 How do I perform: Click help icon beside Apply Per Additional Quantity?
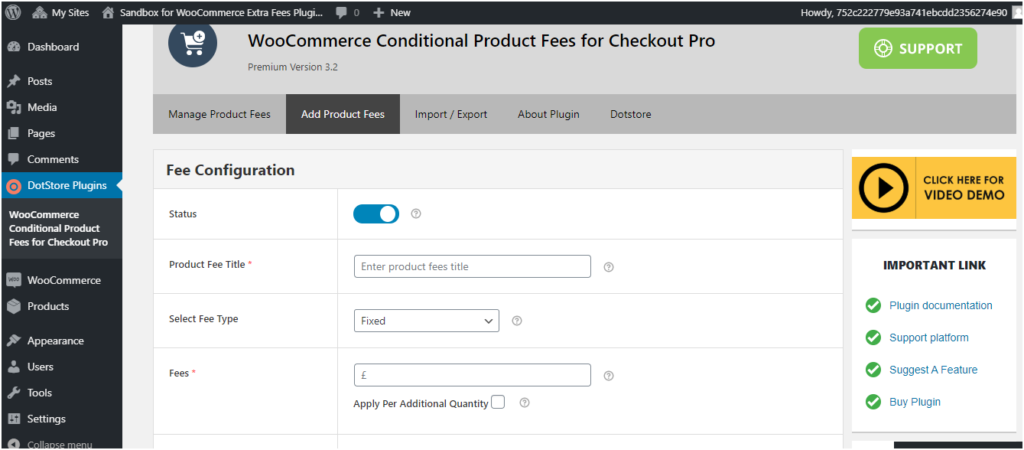524,403
